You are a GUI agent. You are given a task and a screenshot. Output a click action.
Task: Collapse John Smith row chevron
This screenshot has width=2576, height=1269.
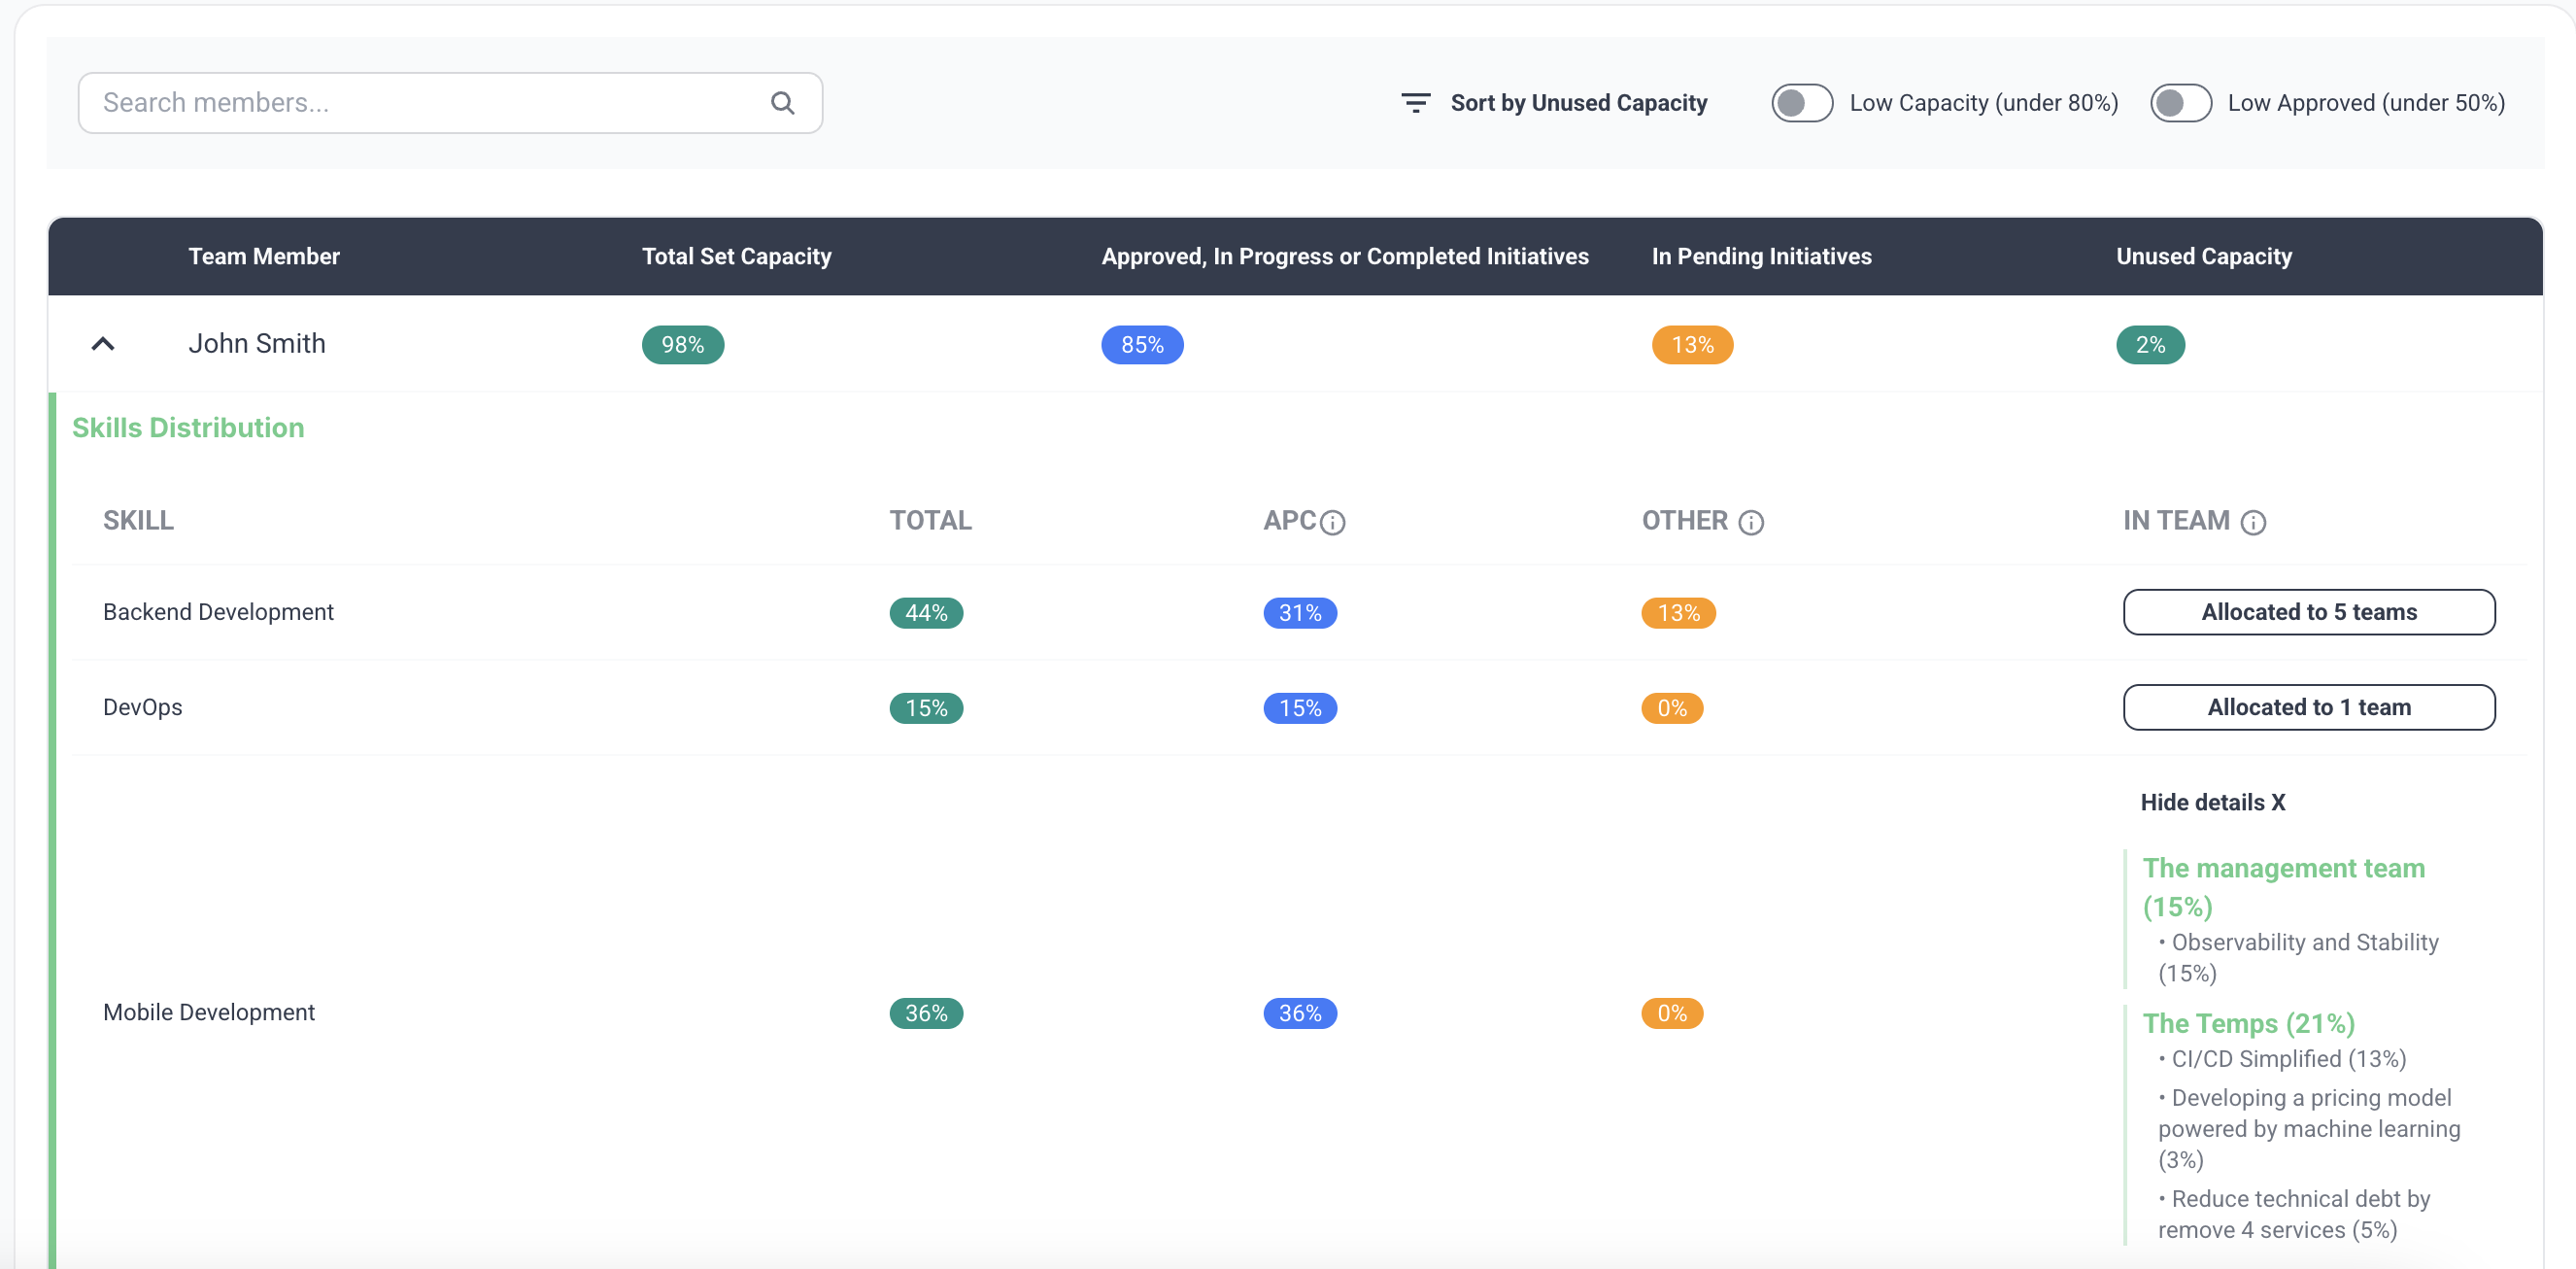[x=103, y=344]
